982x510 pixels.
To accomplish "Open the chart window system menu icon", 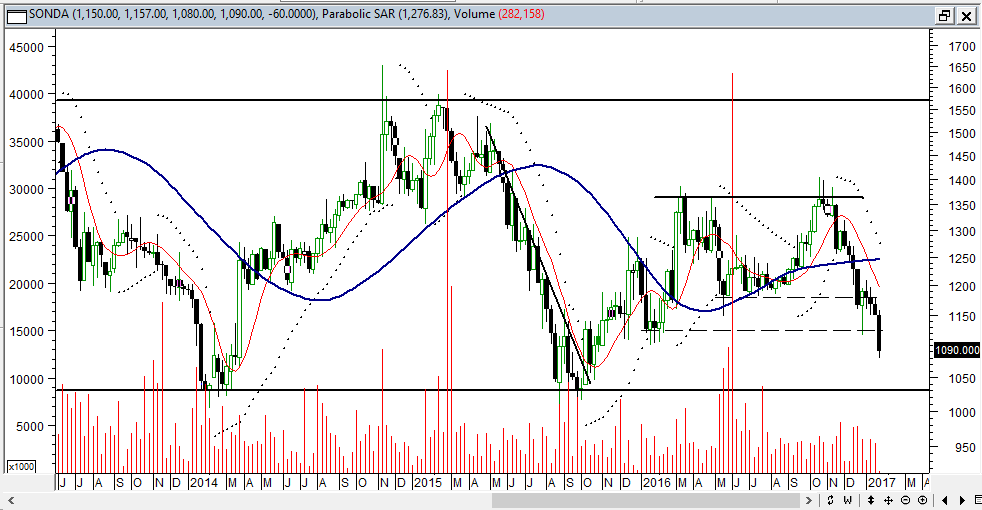I will click(17, 15).
